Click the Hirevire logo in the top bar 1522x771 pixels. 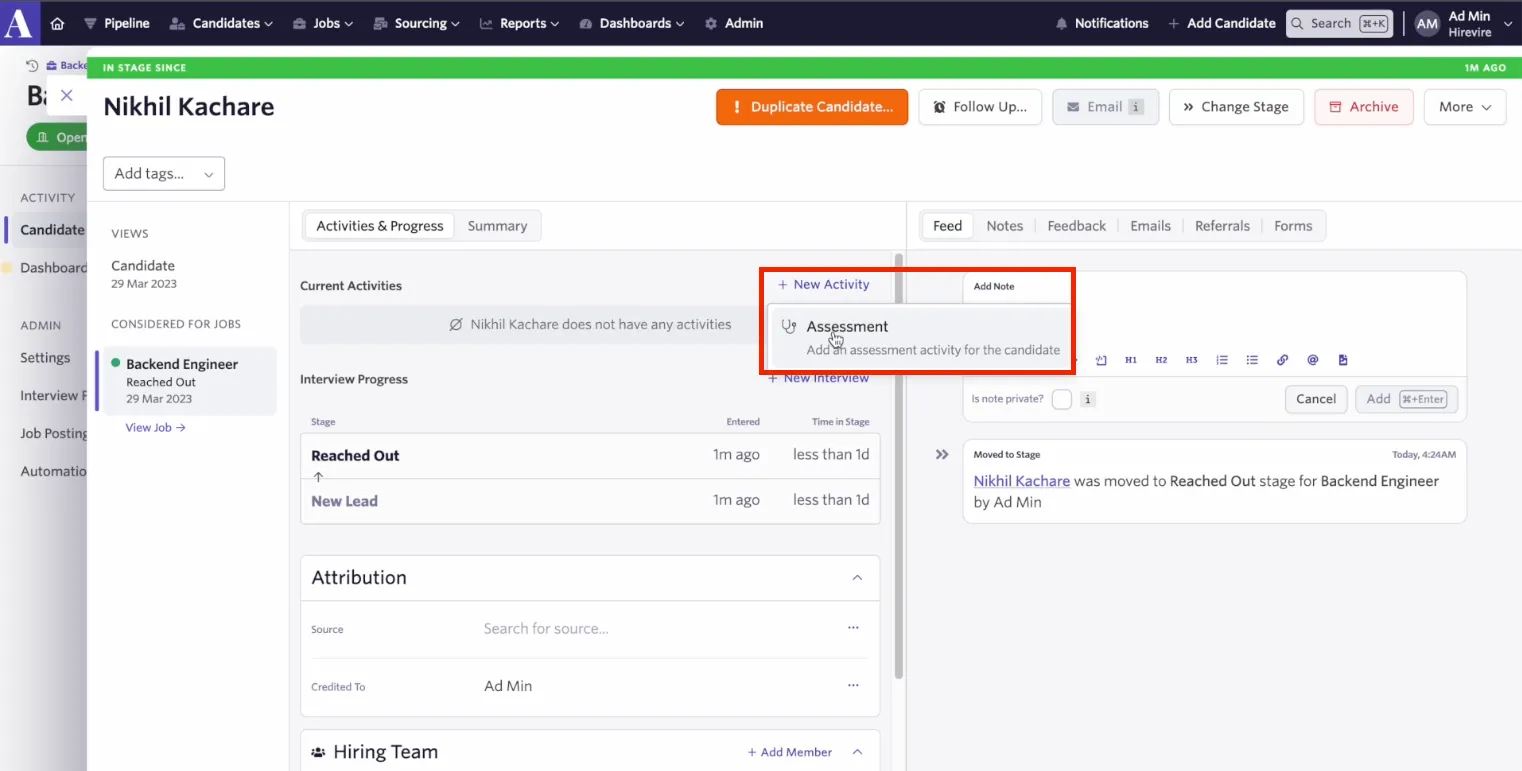tap(18, 22)
